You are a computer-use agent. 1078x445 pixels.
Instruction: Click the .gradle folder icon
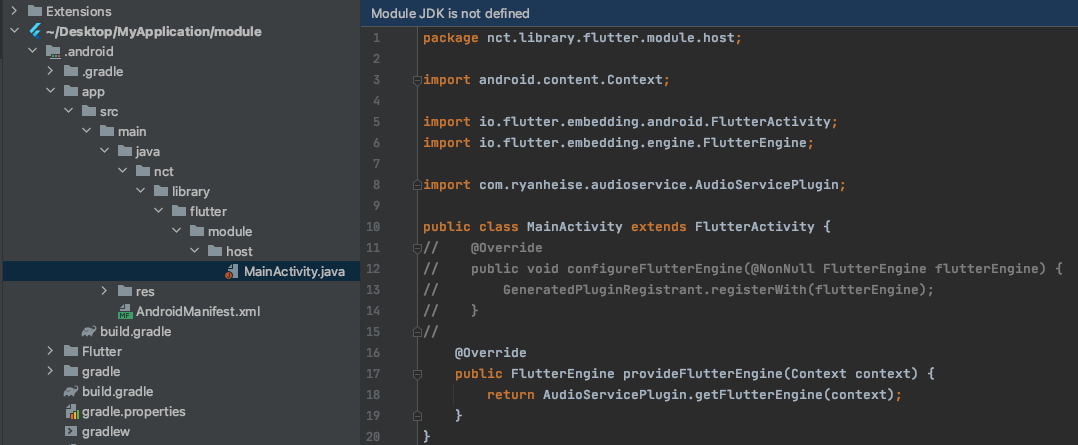pyautogui.click(x=70, y=72)
